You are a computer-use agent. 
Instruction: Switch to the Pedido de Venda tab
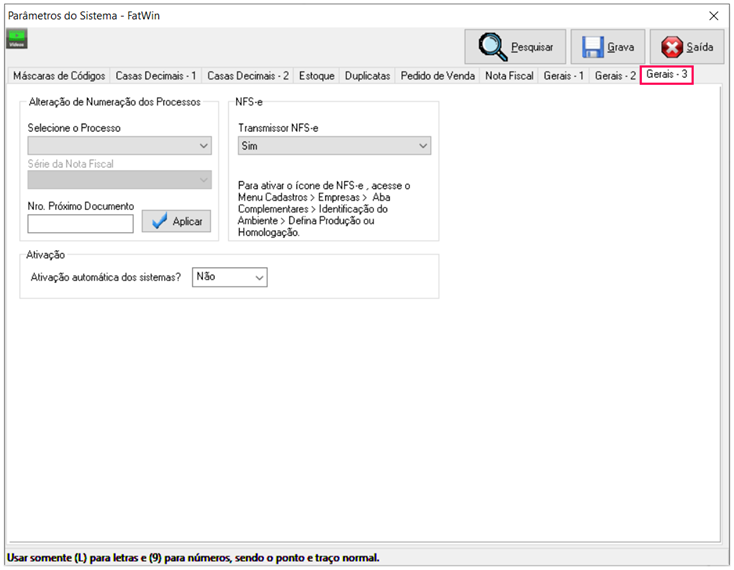click(x=437, y=76)
